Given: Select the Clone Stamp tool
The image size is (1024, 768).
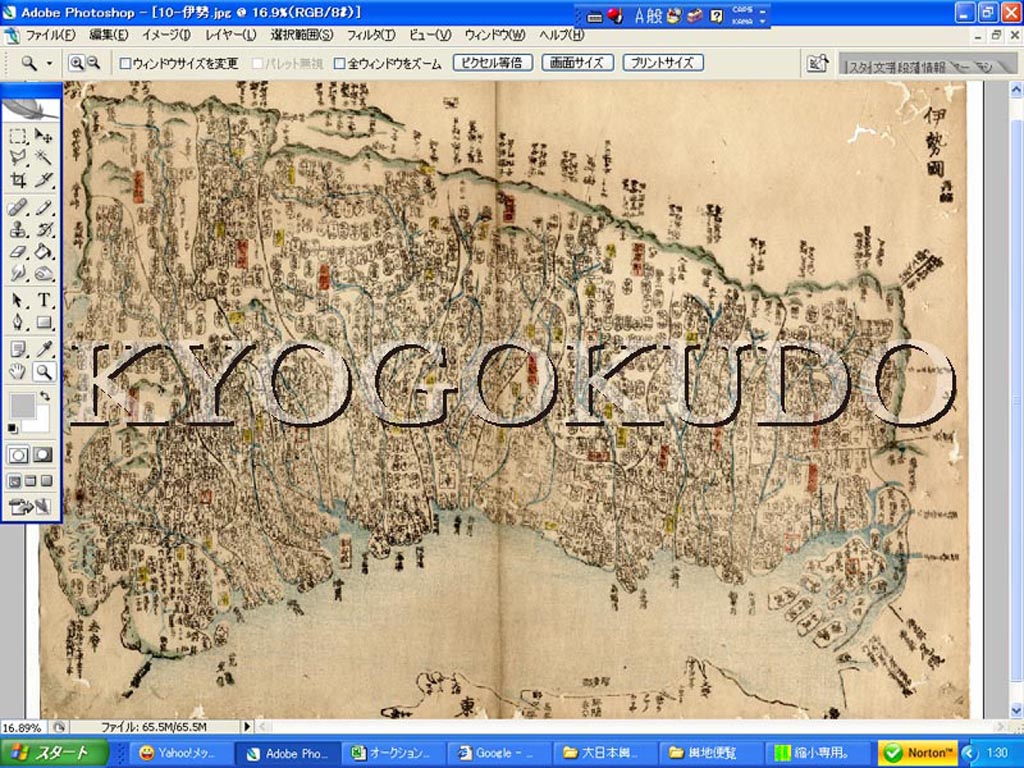Looking at the screenshot, I should [18, 229].
